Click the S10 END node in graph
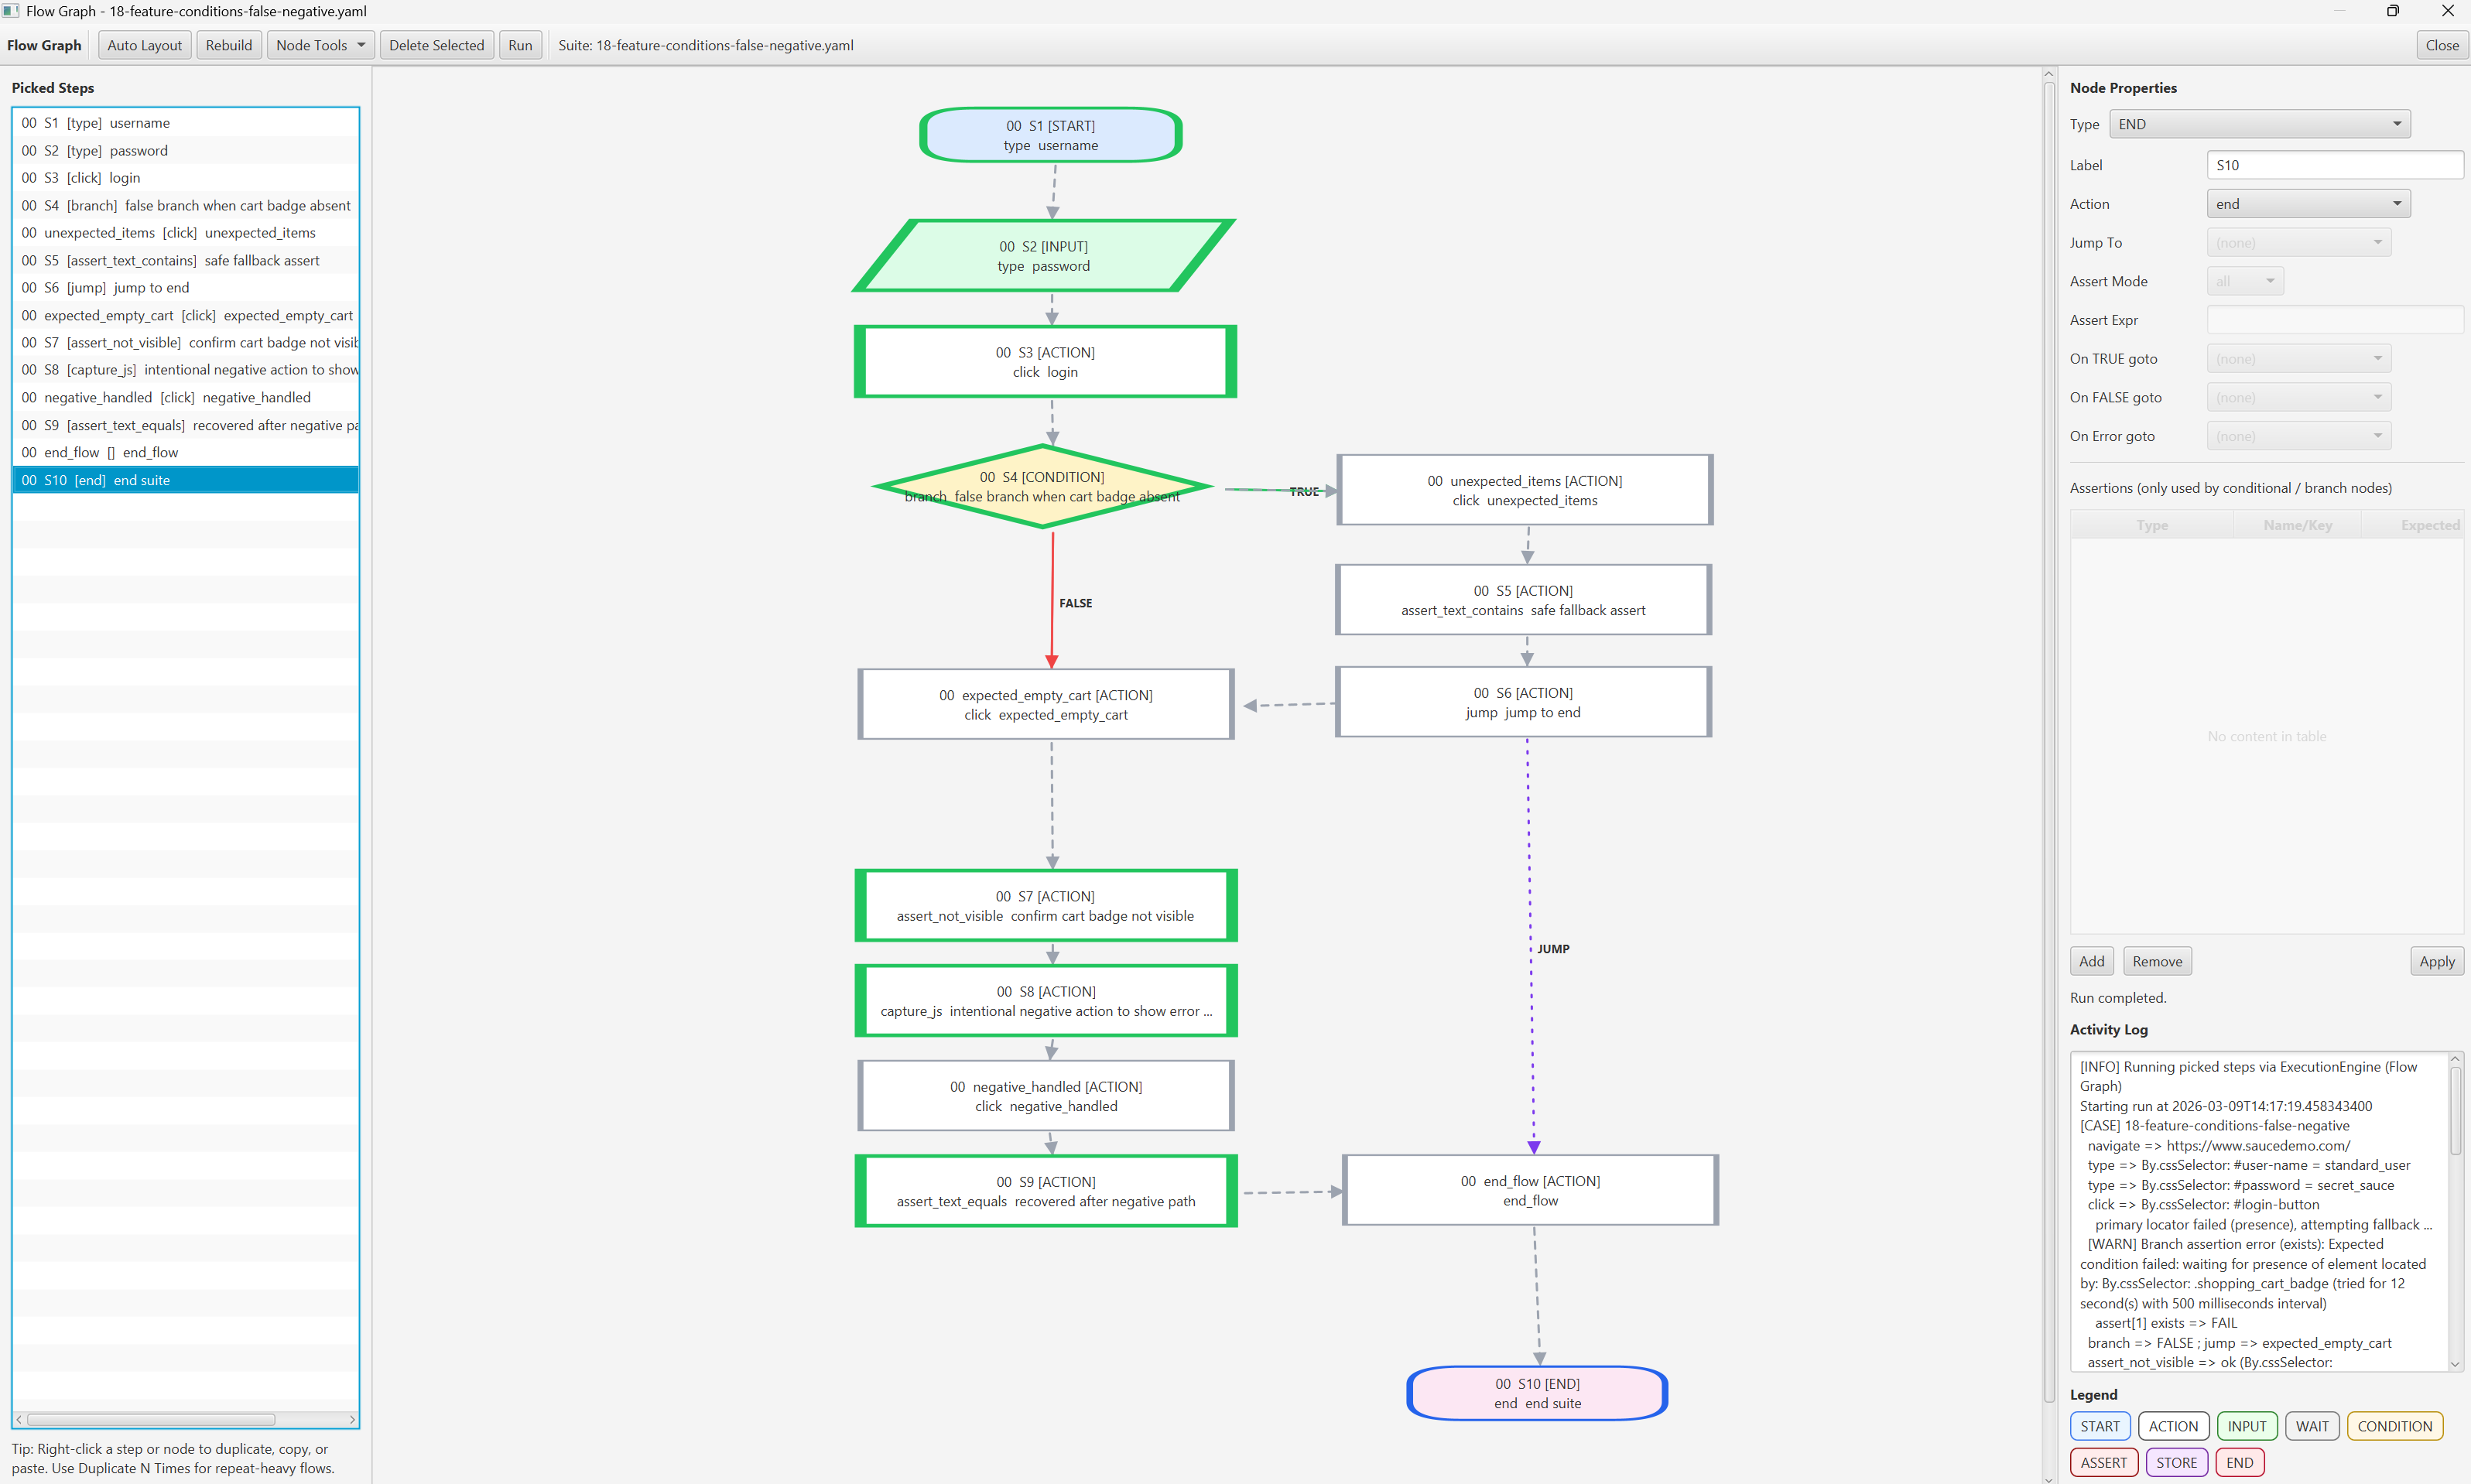The image size is (2471, 1484). point(1537,1393)
